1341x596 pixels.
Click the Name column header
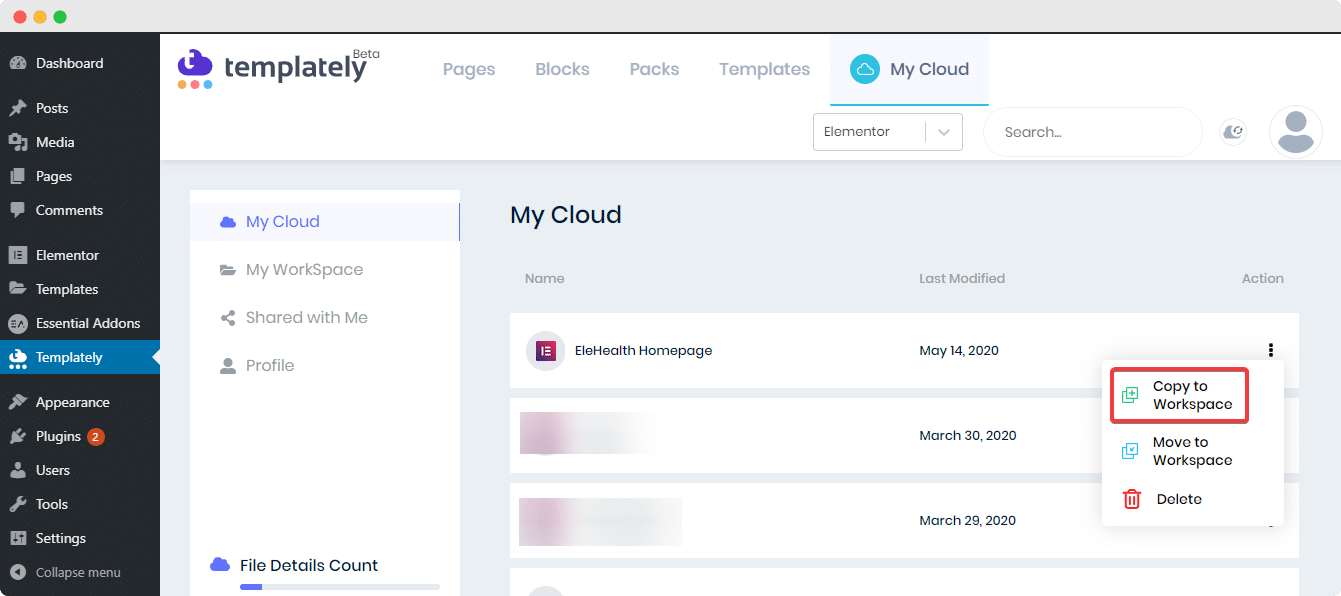tap(545, 279)
